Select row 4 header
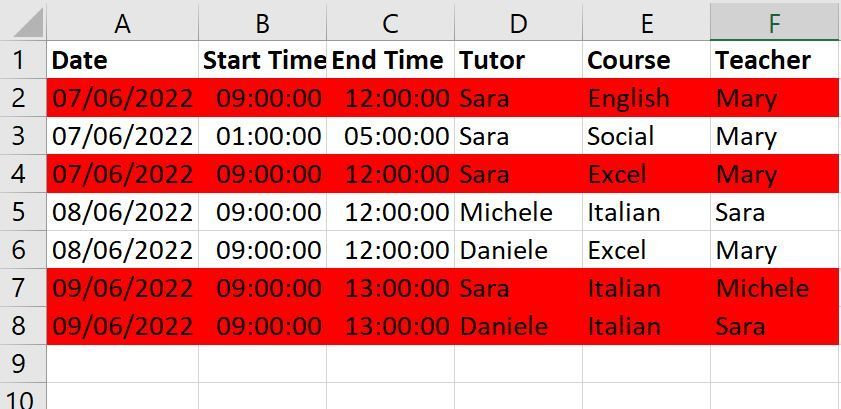 click(22, 174)
